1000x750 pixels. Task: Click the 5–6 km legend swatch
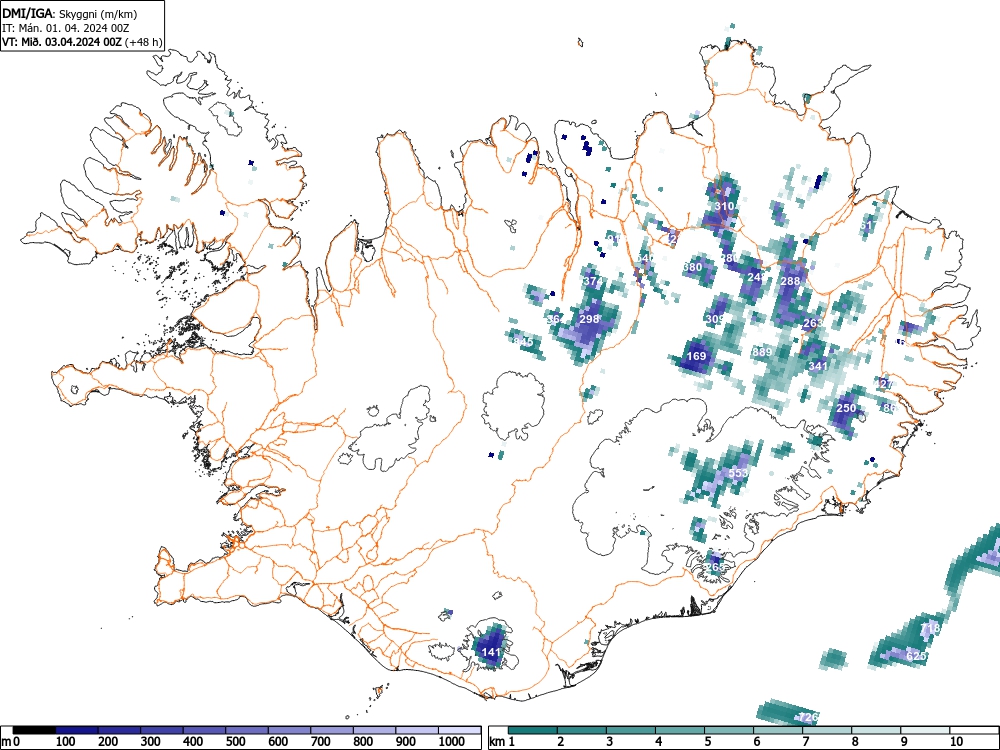(x=729, y=730)
